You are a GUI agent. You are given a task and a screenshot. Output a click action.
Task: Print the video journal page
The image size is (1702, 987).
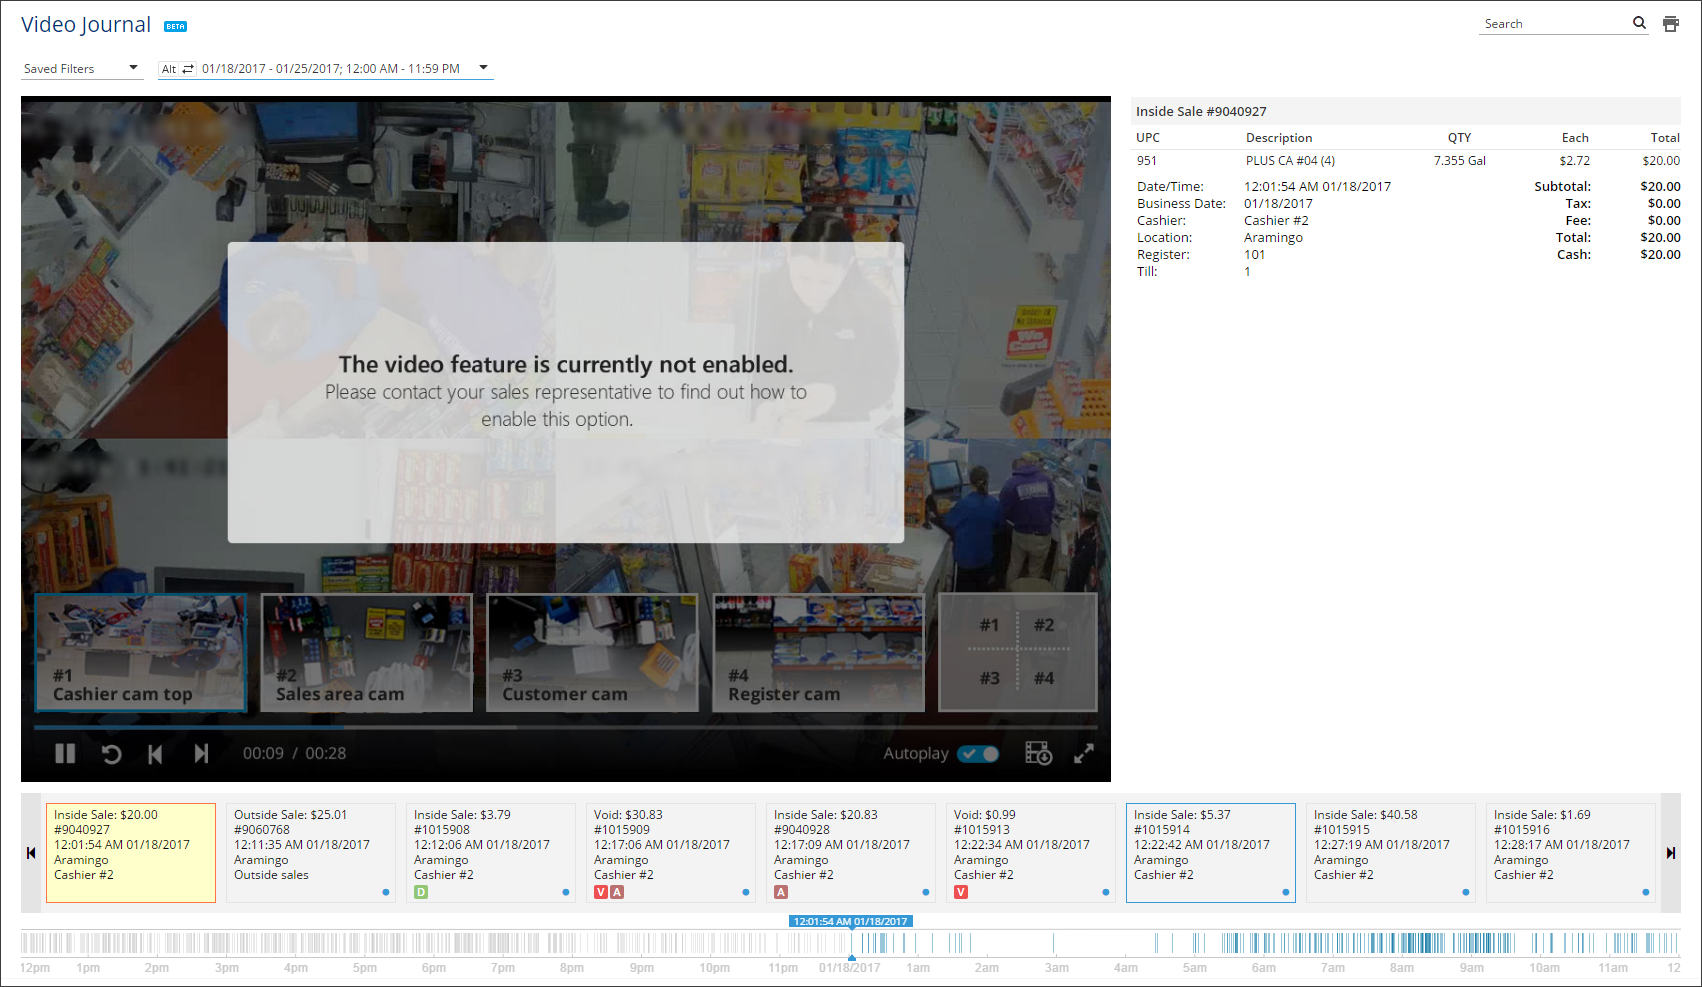click(1671, 24)
